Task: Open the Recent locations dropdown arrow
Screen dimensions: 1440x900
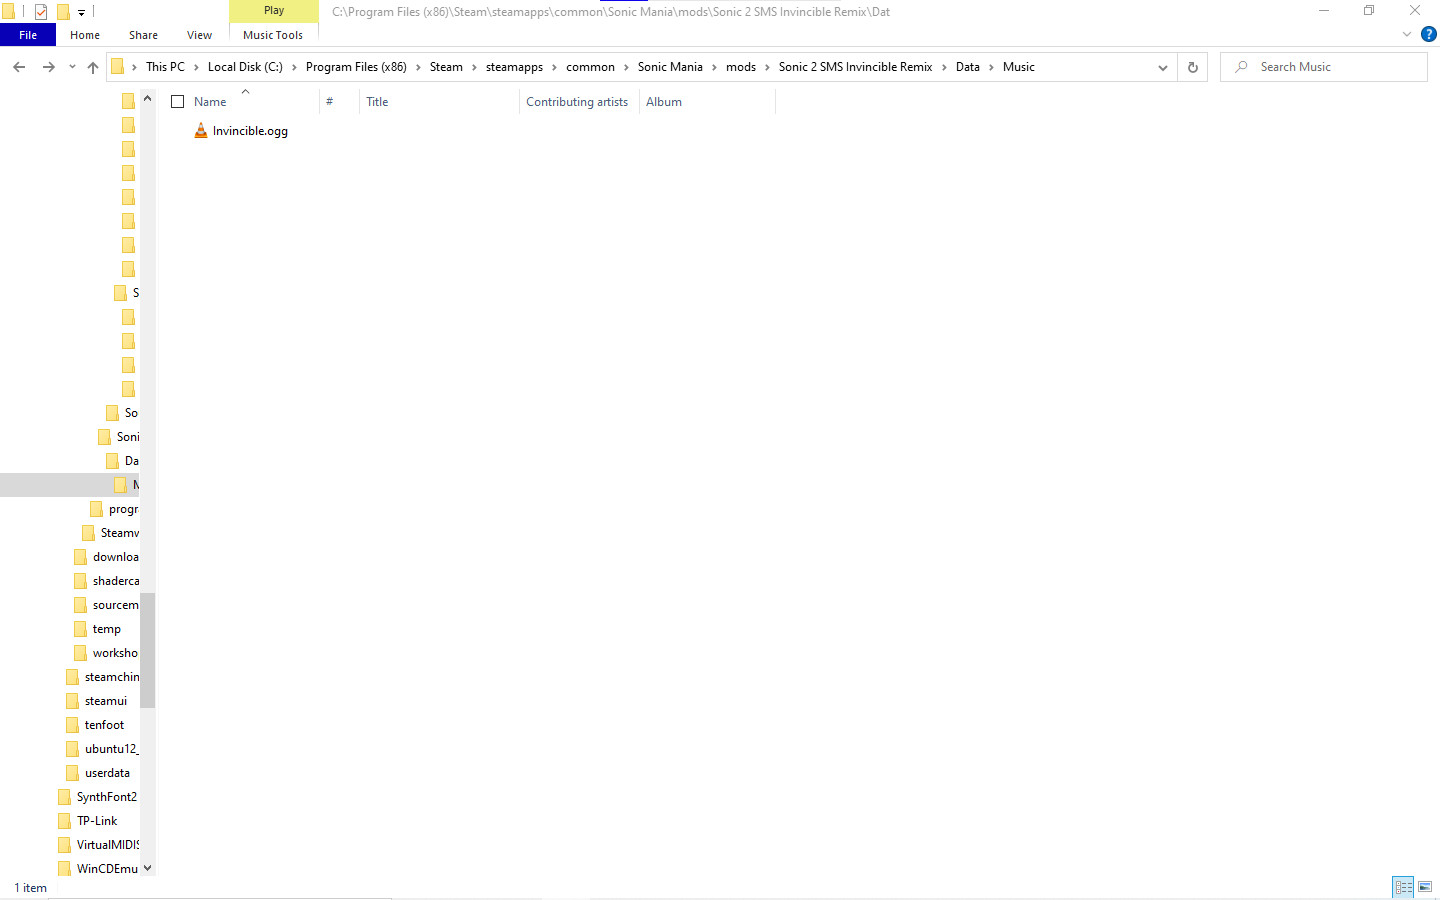Action: click(x=72, y=67)
